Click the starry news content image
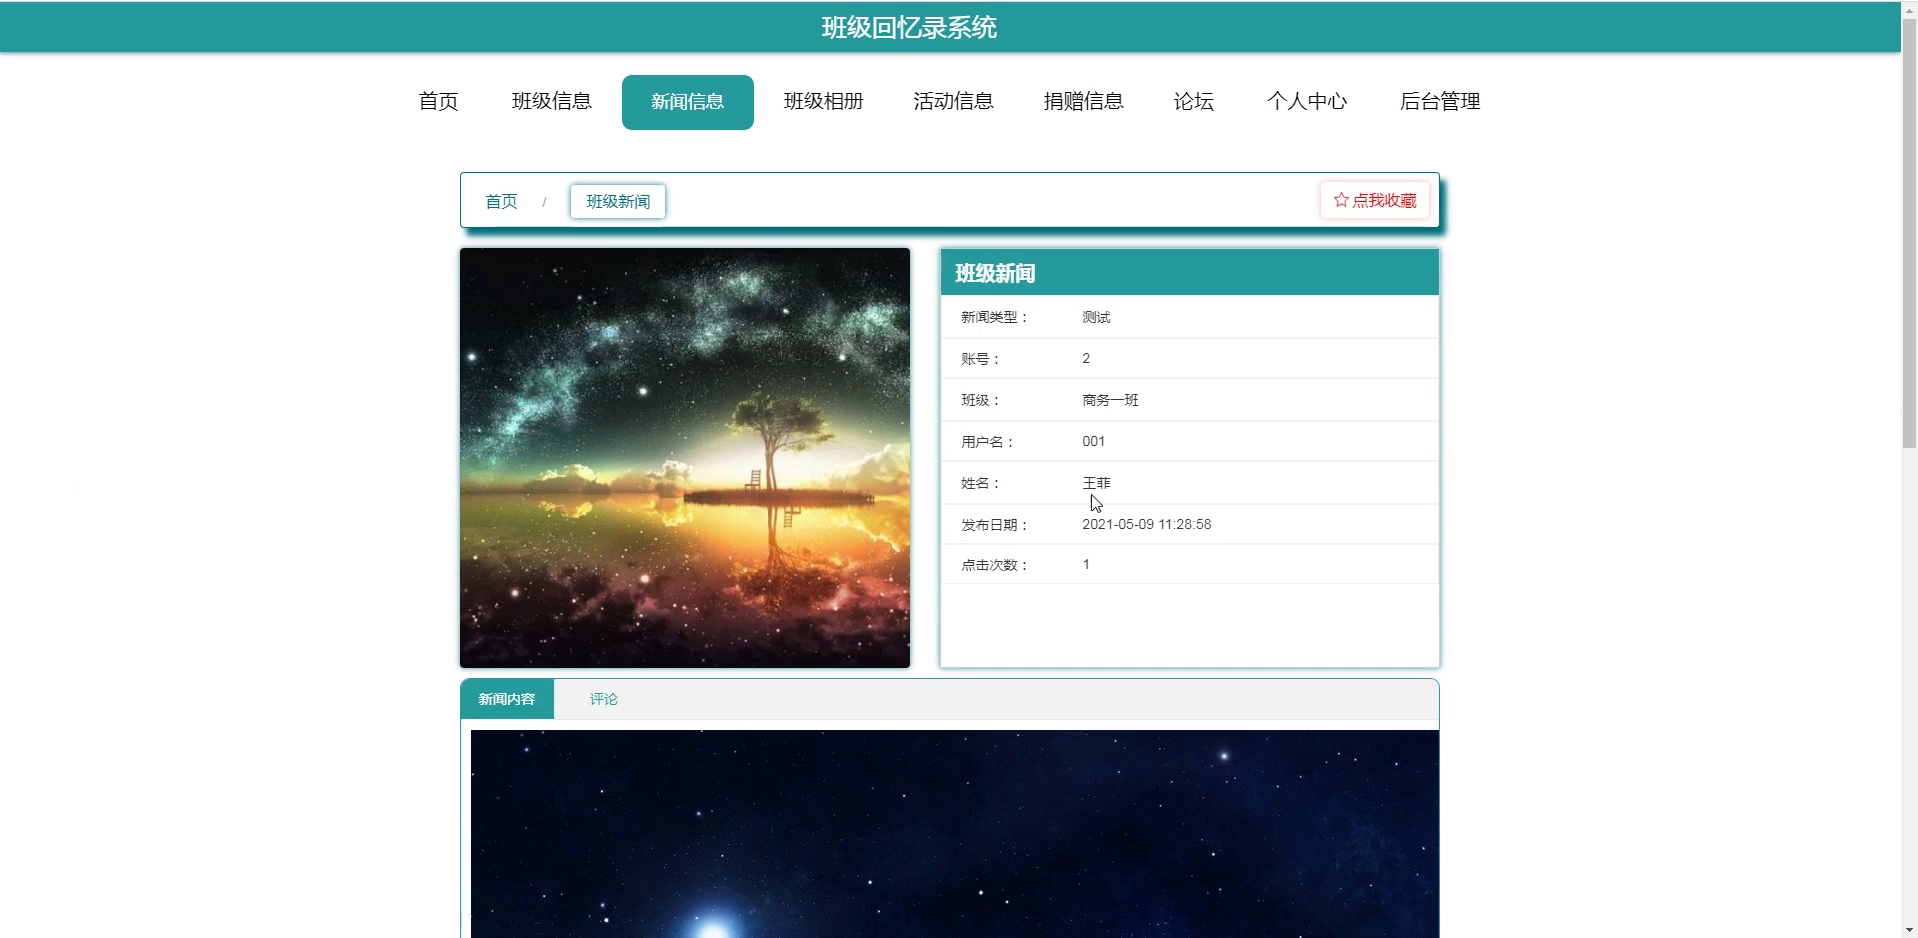This screenshot has width=1918, height=938. tap(955, 833)
